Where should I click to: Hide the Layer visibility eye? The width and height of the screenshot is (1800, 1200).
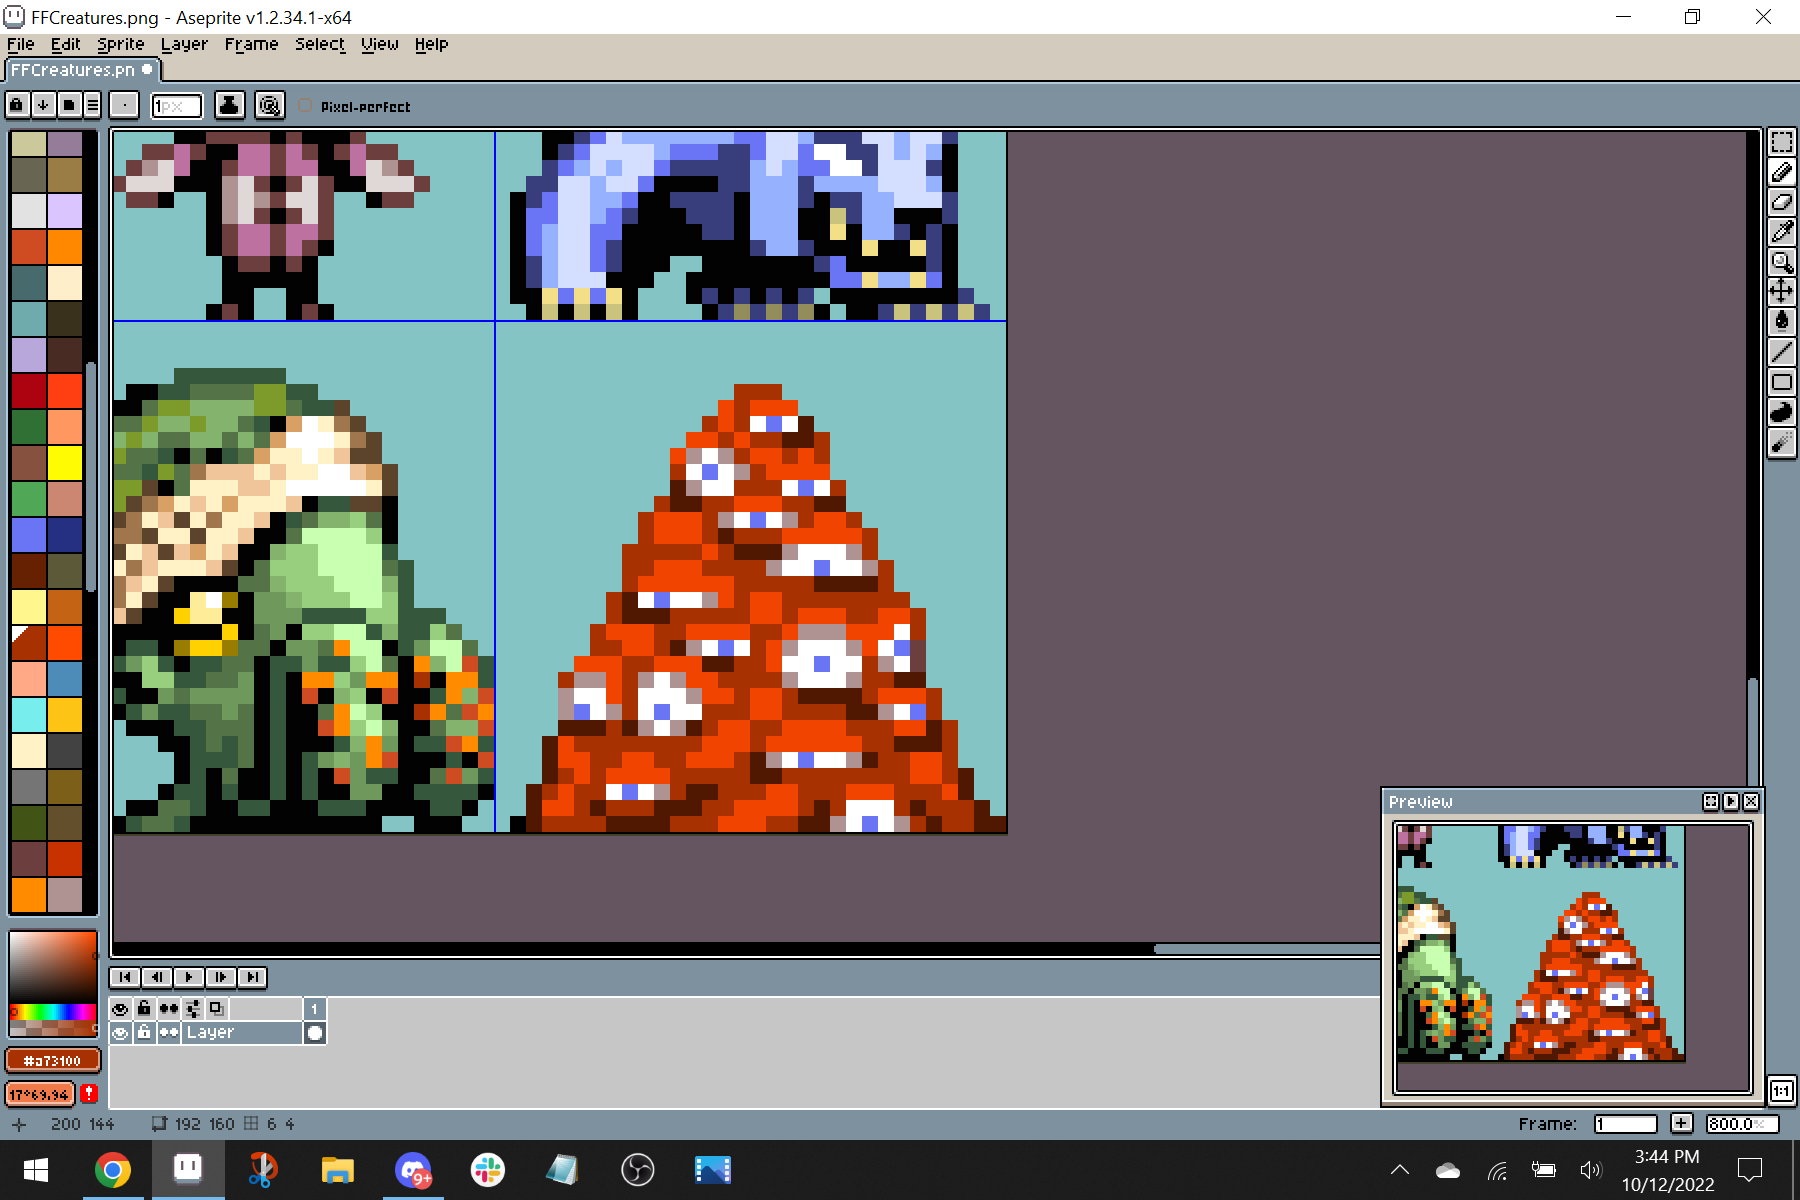pos(120,1032)
